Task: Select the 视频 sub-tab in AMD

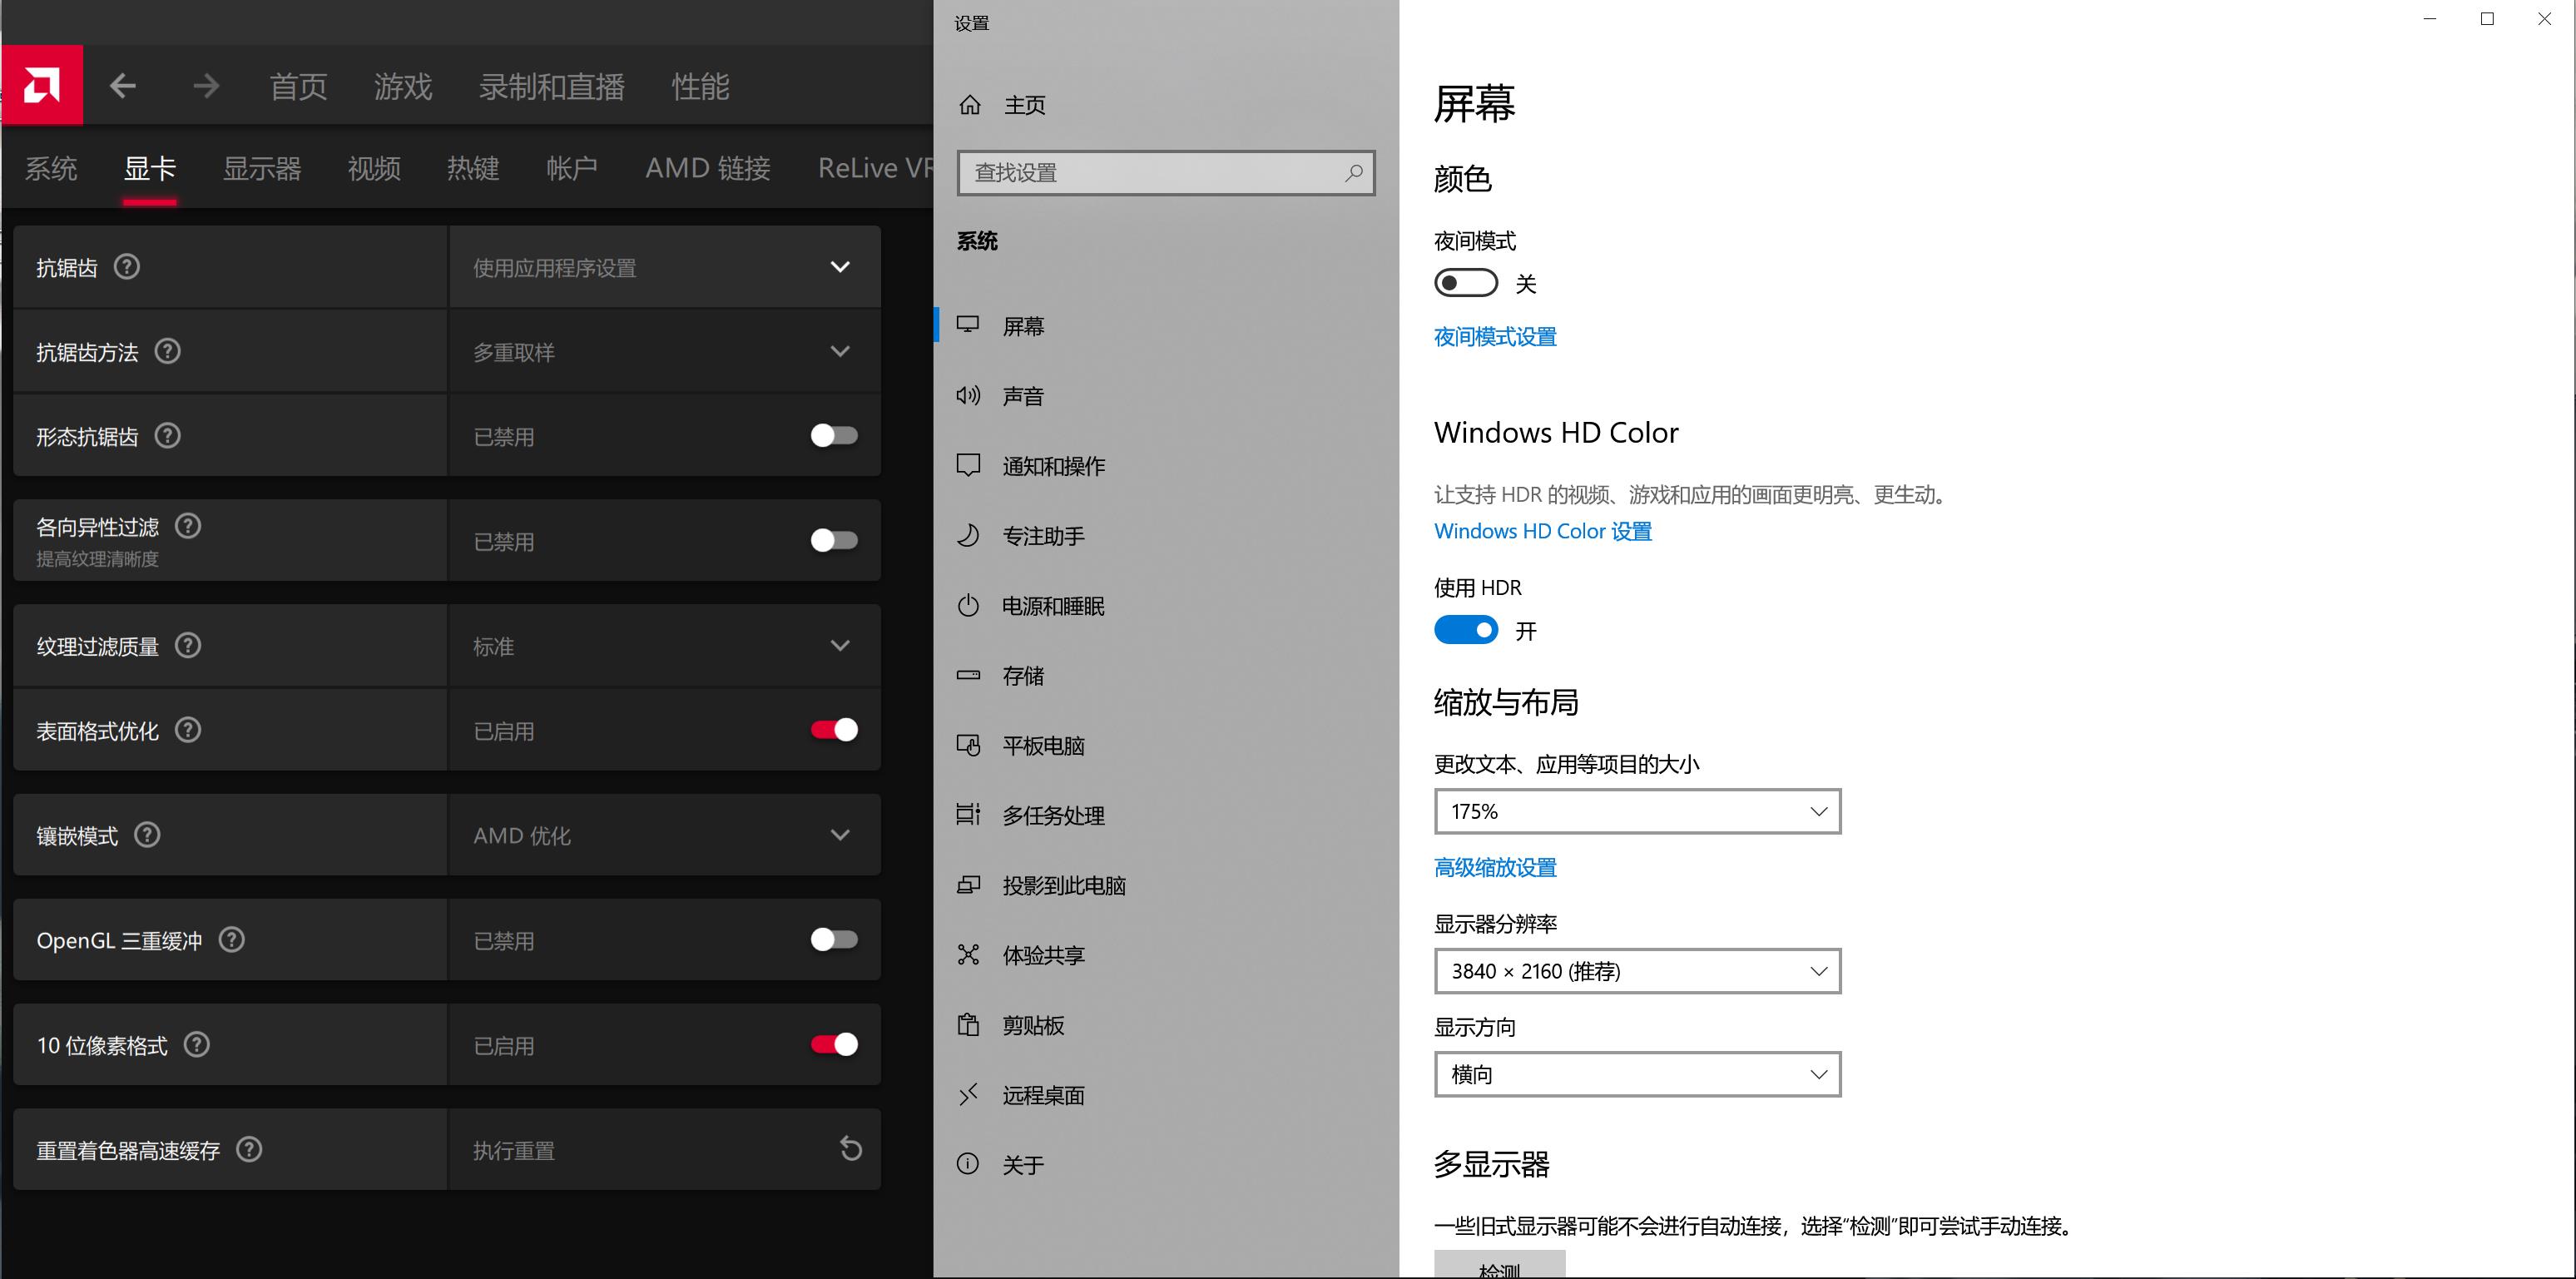Action: click(x=374, y=168)
